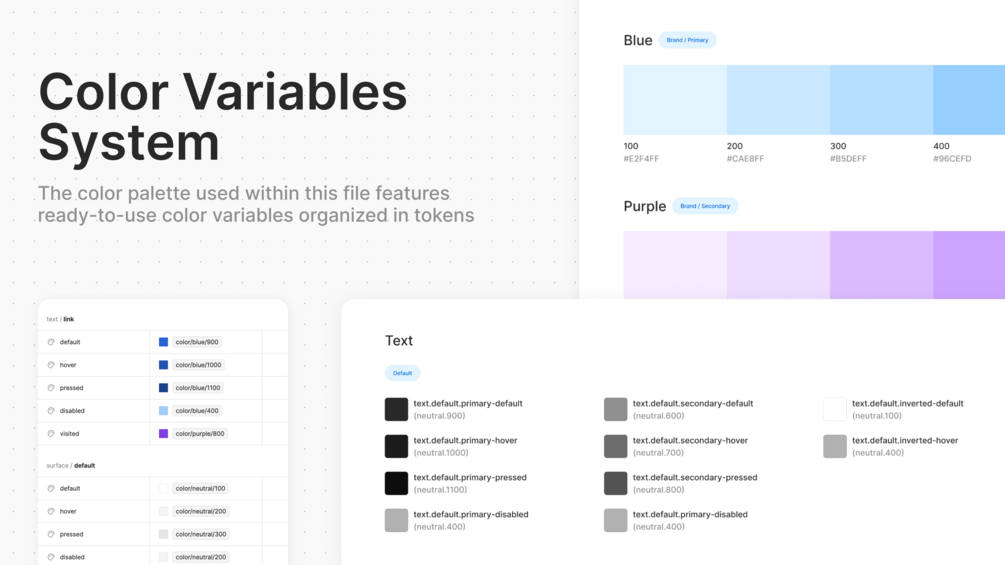
Task: Click the color/purple/800 variable chip
Action: click(x=200, y=434)
